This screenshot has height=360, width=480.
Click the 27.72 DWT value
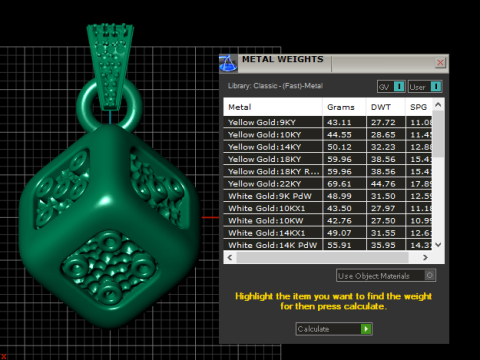(x=383, y=122)
